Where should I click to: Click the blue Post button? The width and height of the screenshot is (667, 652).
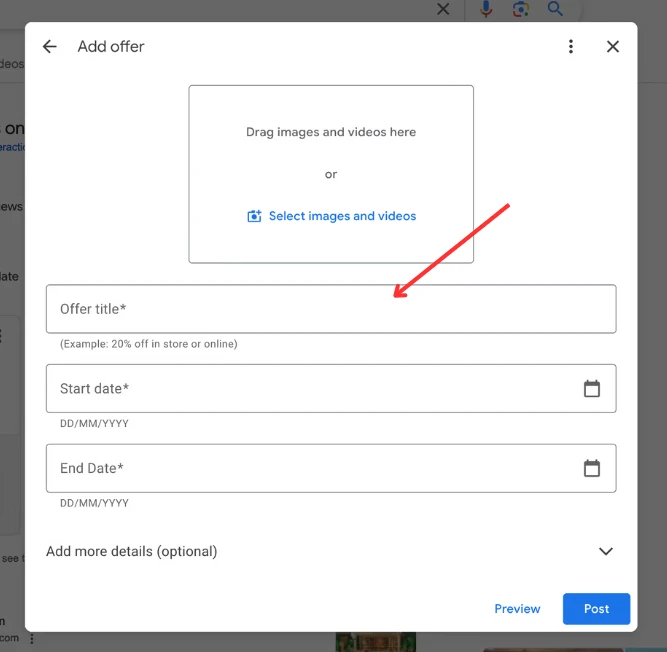pyautogui.click(x=596, y=609)
